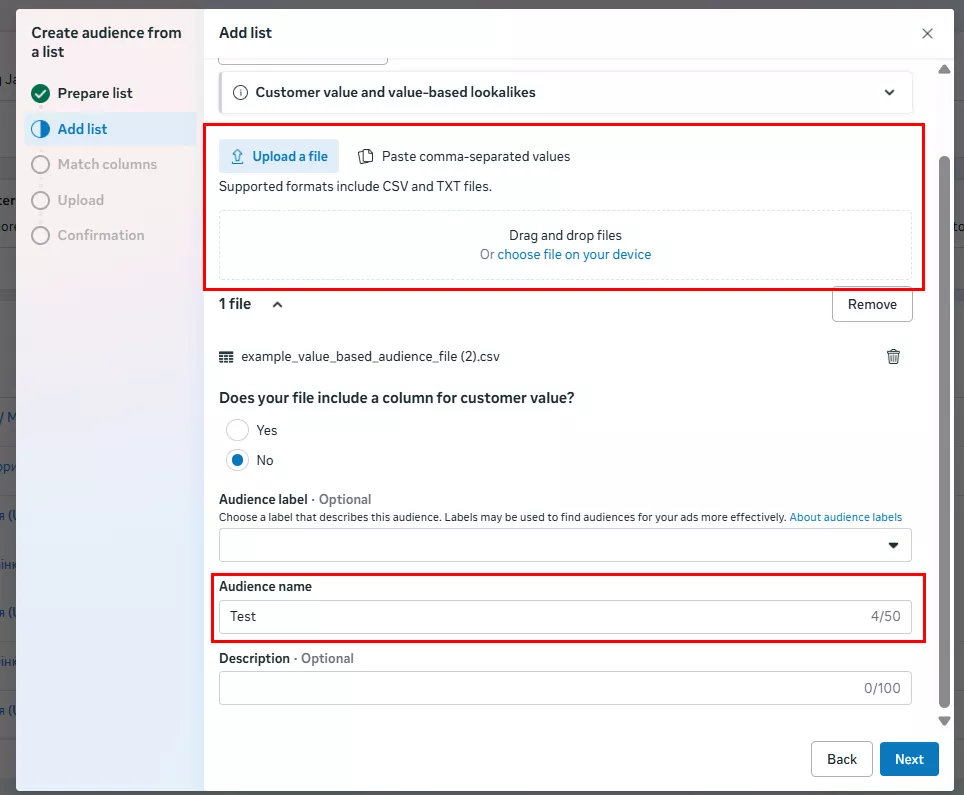Click the Confirmation step circle icon
Image resolution: width=964 pixels, height=795 pixels.
coord(40,235)
